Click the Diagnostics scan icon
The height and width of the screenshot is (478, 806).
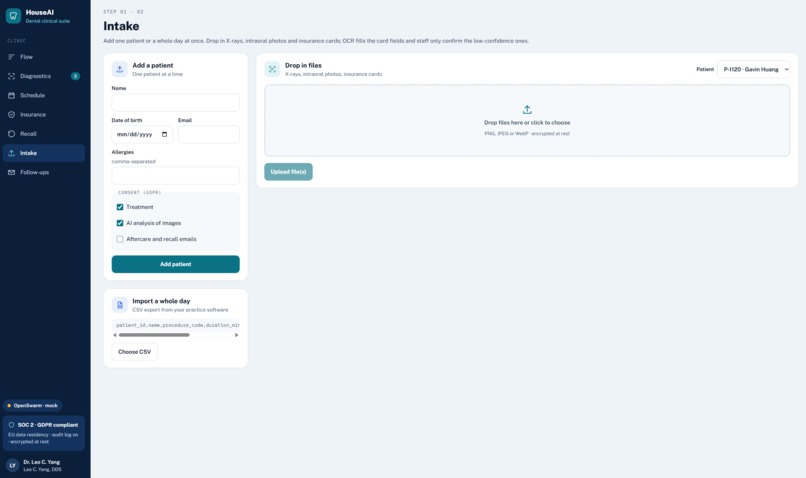(x=11, y=76)
